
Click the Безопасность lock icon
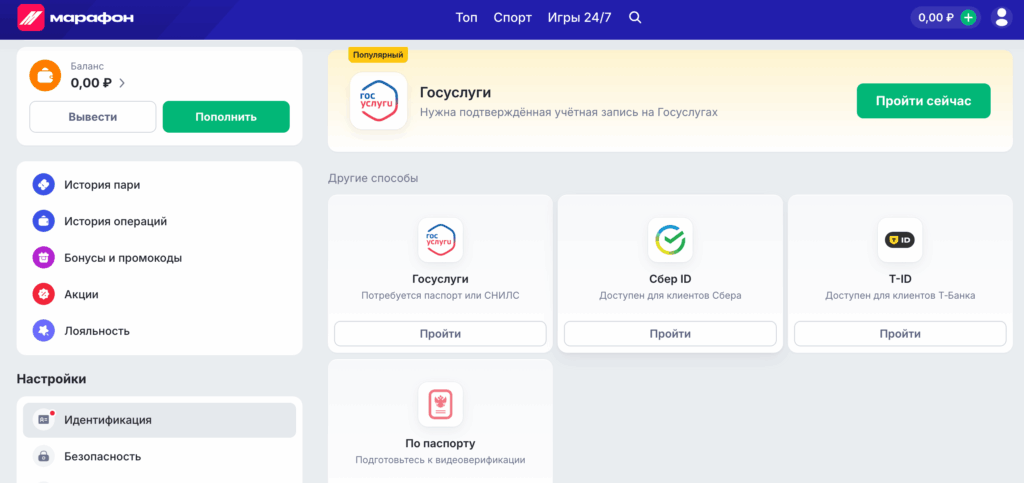[44, 456]
